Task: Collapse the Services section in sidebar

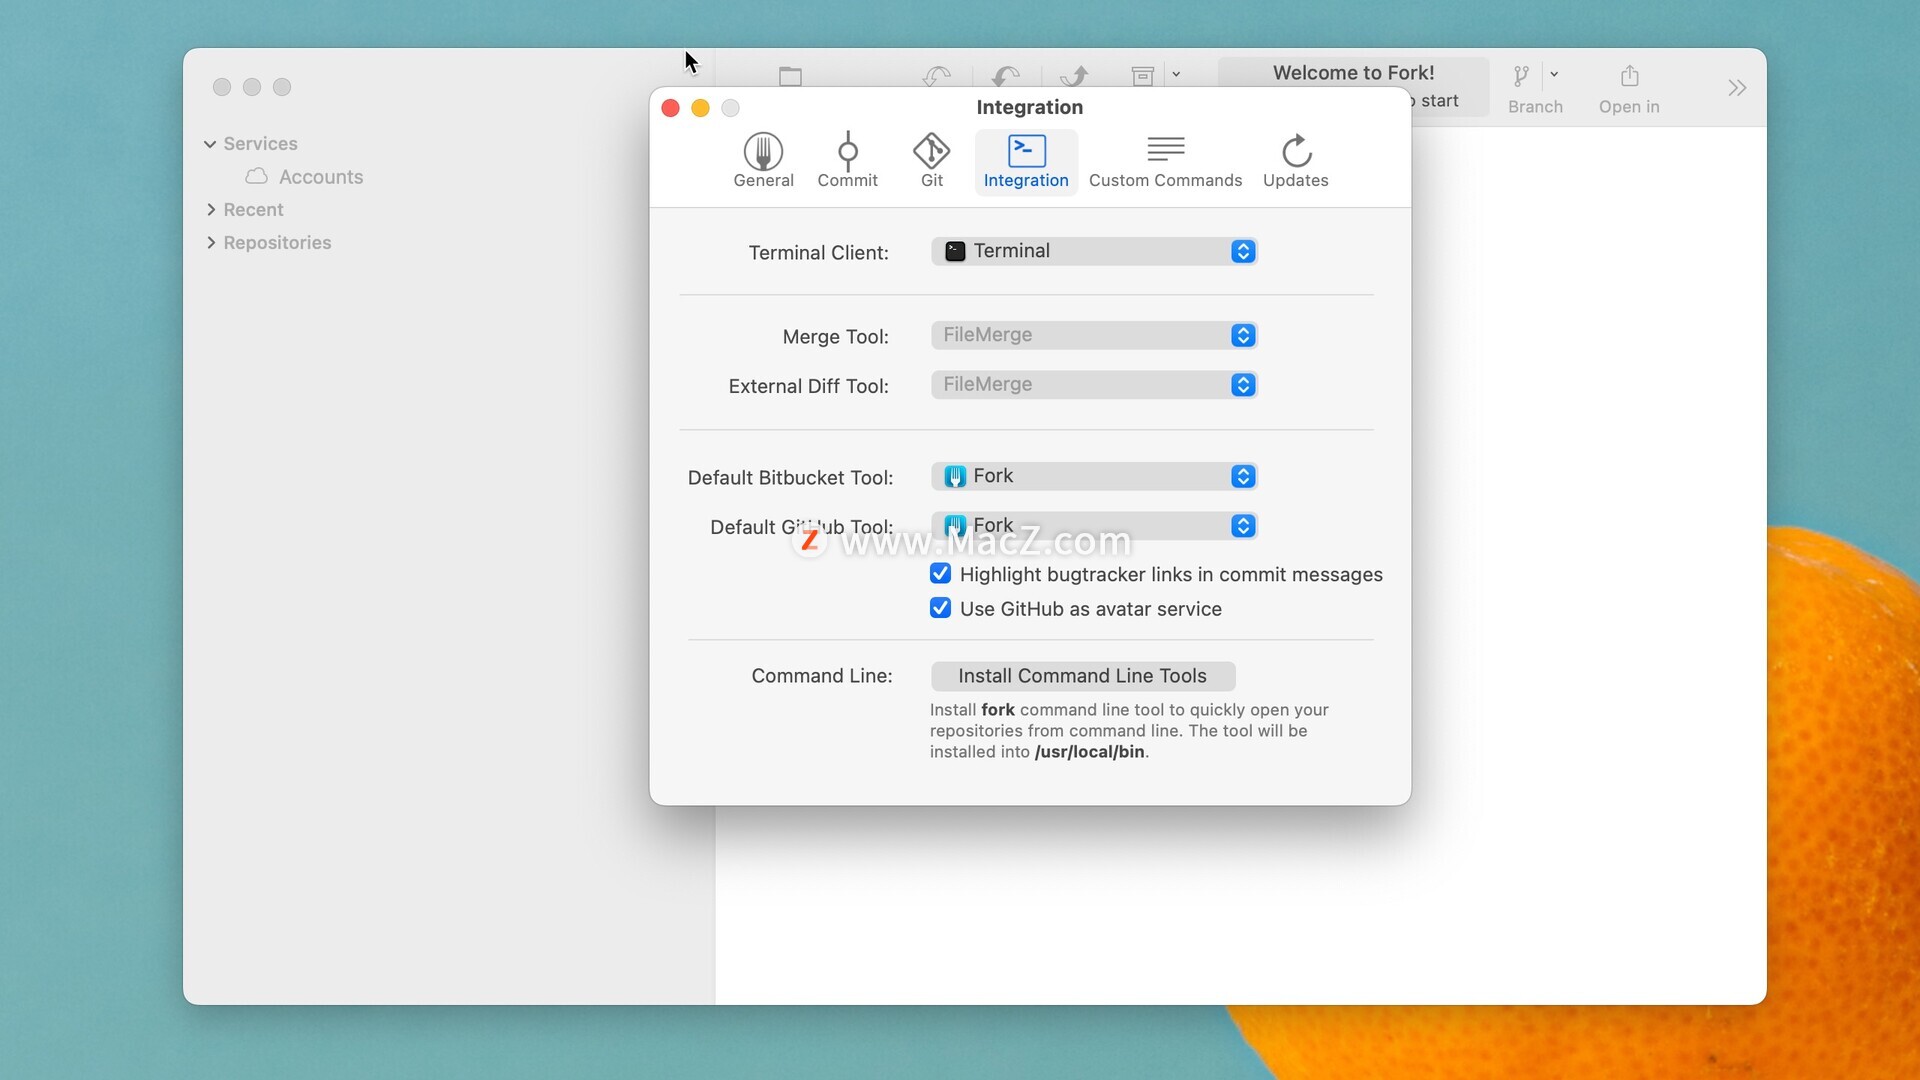Action: pyautogui.click(x=210, y=144)
